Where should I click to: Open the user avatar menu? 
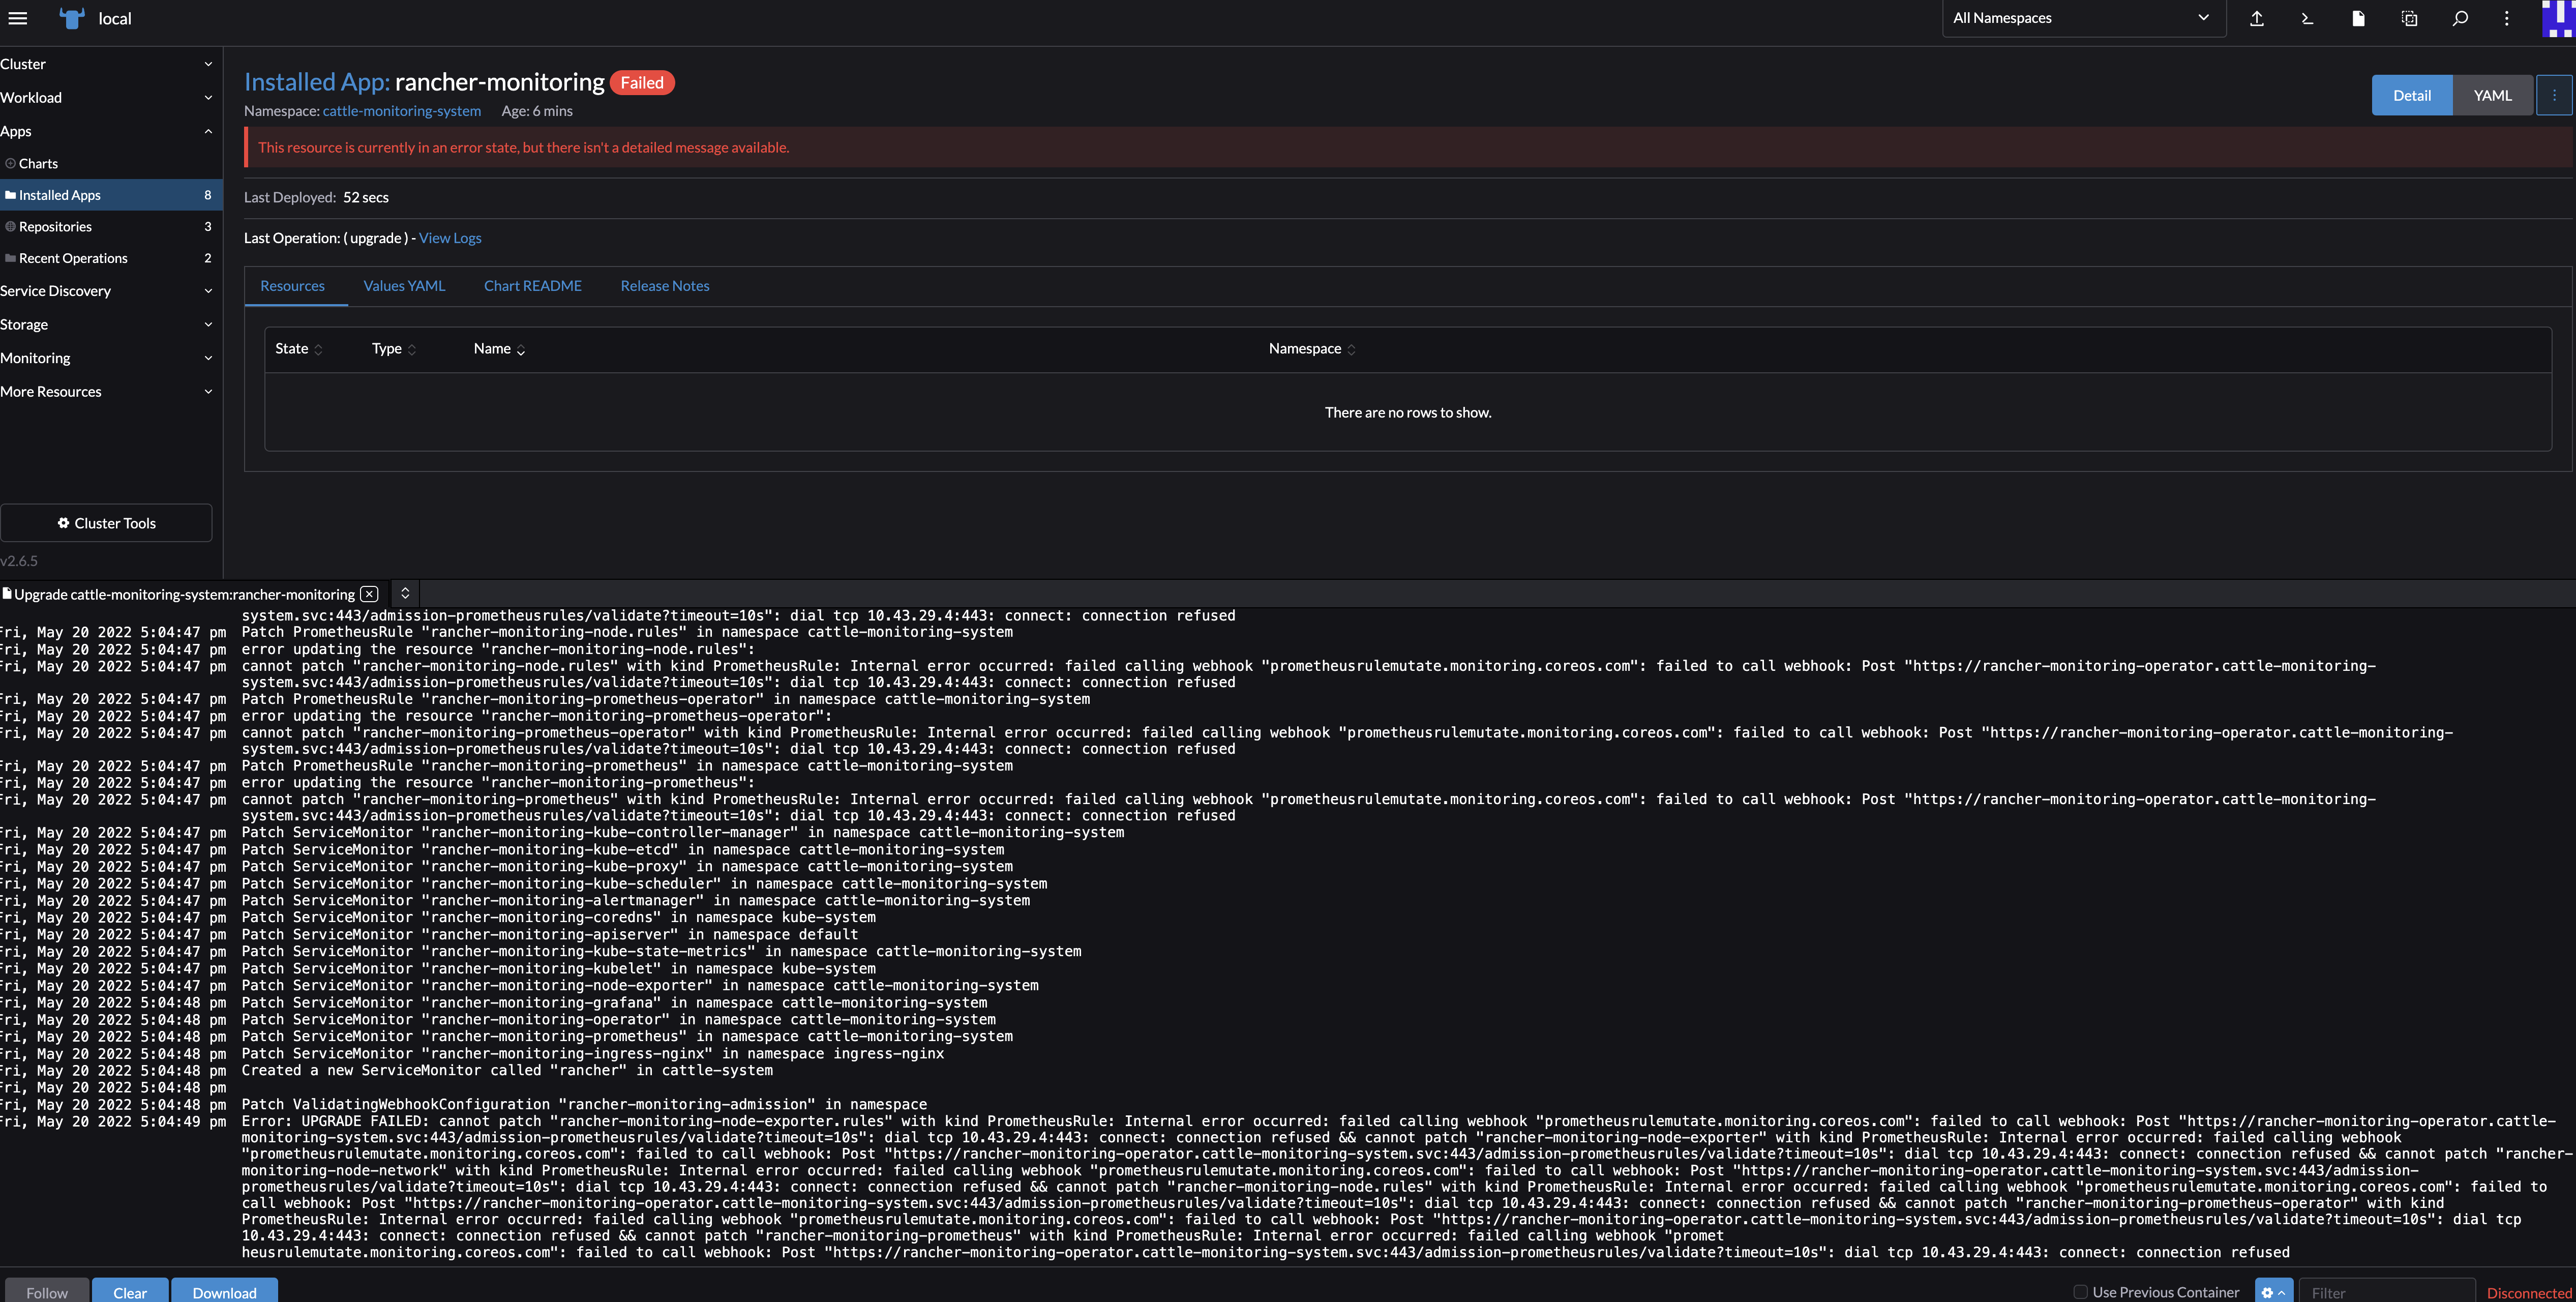point(2558,18)
